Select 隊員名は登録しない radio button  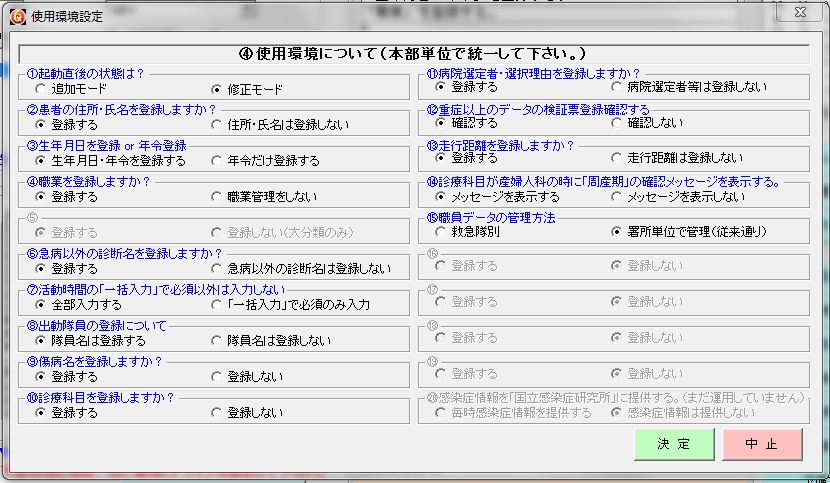[x=216, y=341]
